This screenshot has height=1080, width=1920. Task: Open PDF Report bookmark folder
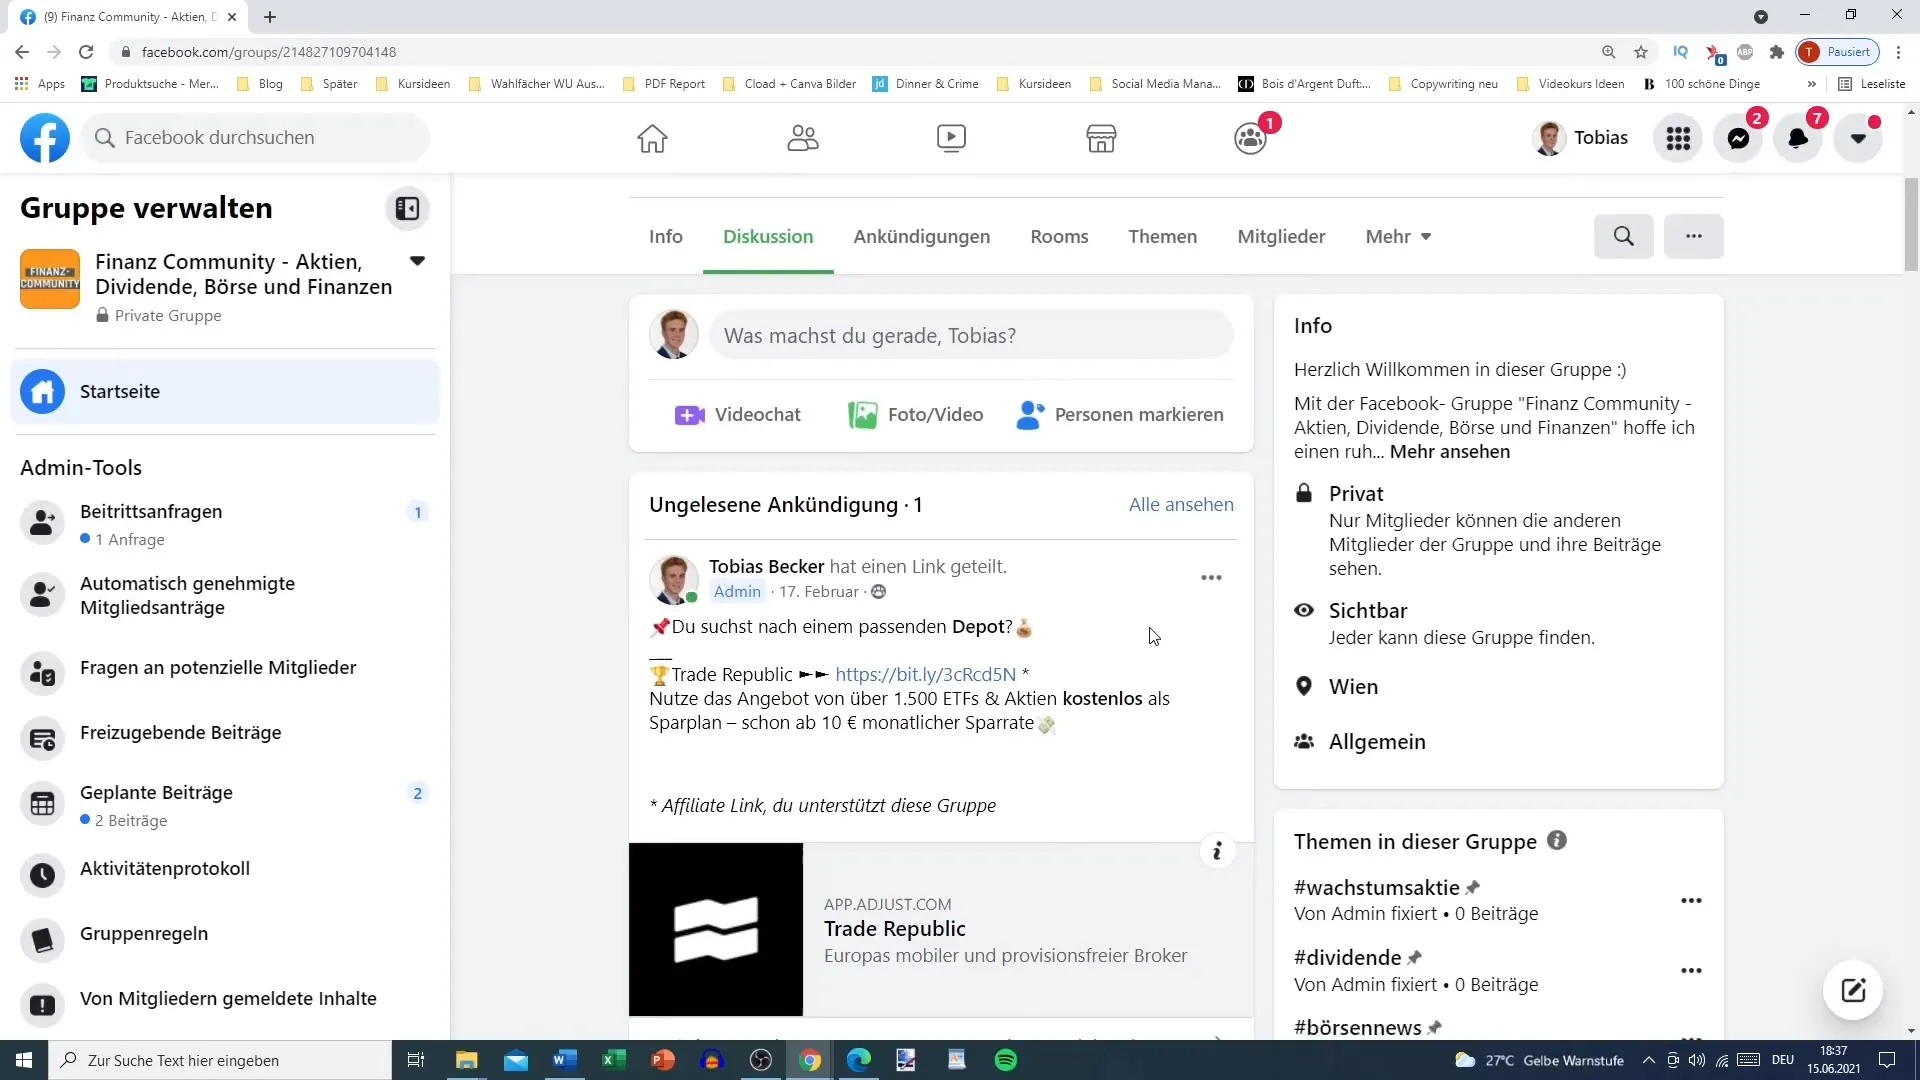click(664, 84)
